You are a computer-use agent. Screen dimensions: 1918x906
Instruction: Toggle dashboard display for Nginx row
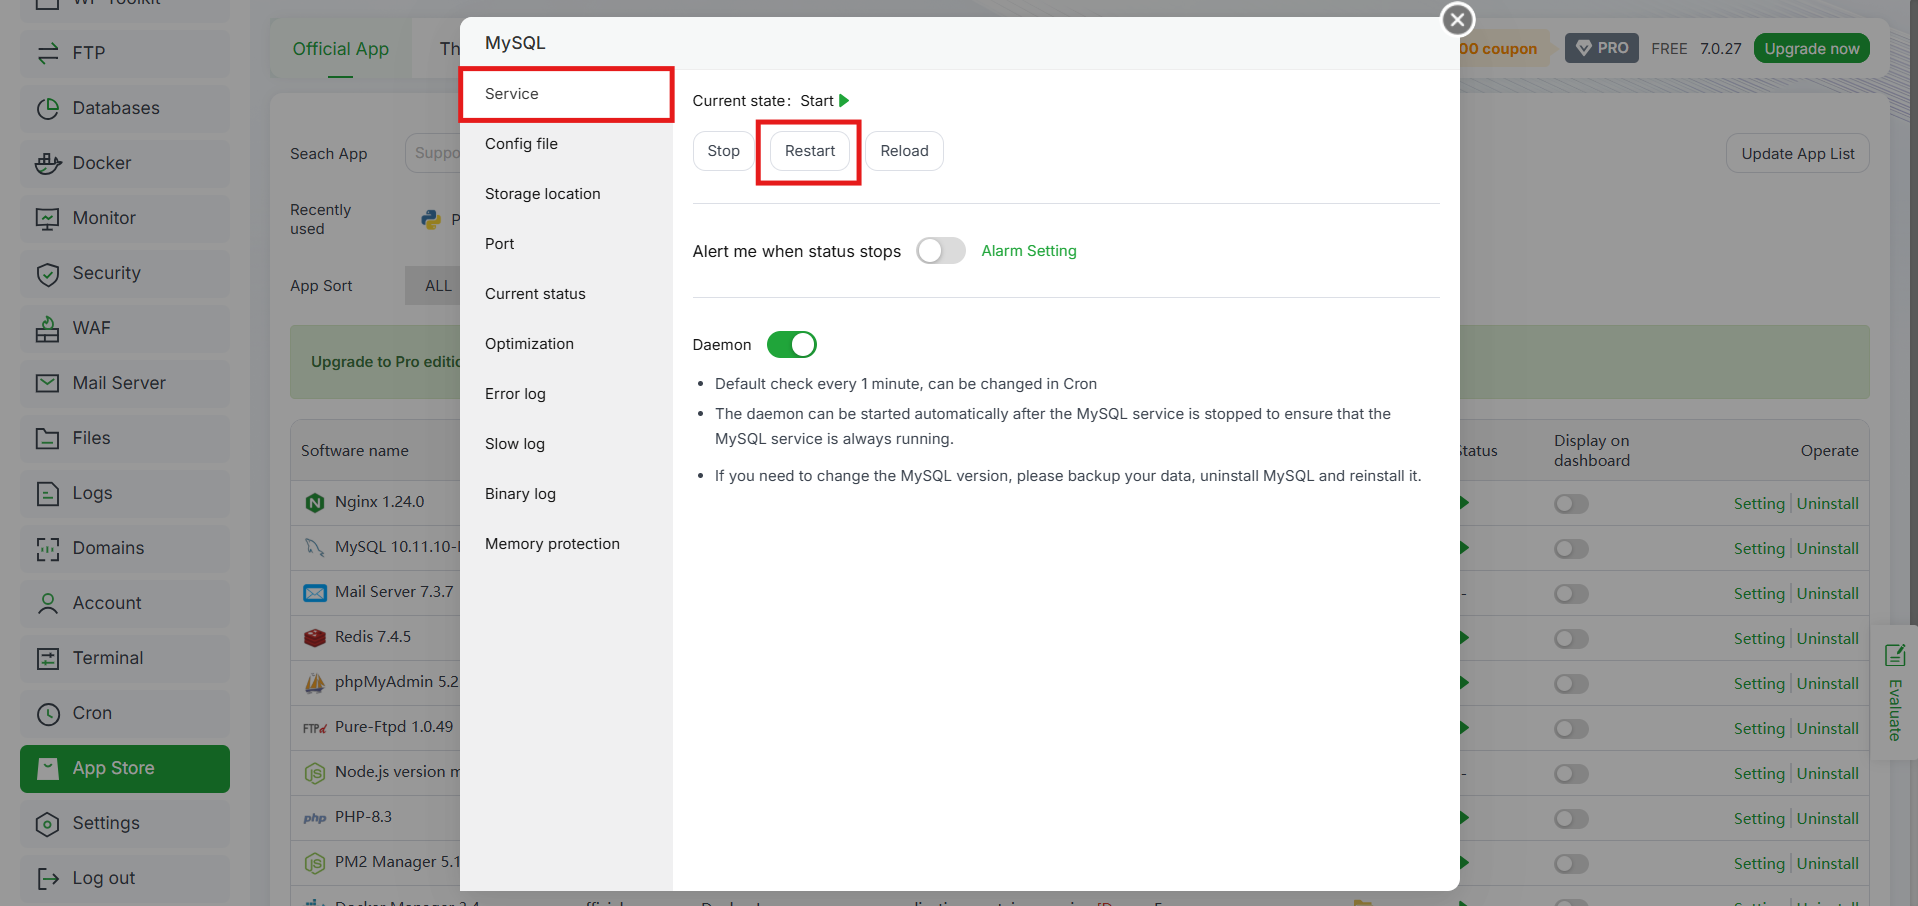(x=1571, y=504)
